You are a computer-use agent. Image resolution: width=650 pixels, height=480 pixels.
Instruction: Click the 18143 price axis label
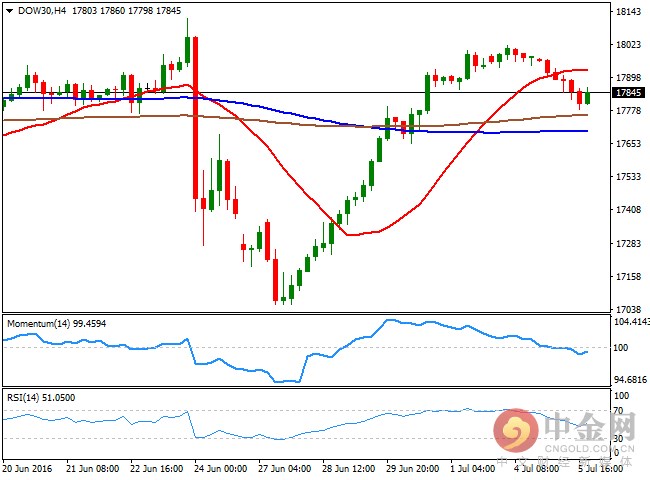coord(629,12)
